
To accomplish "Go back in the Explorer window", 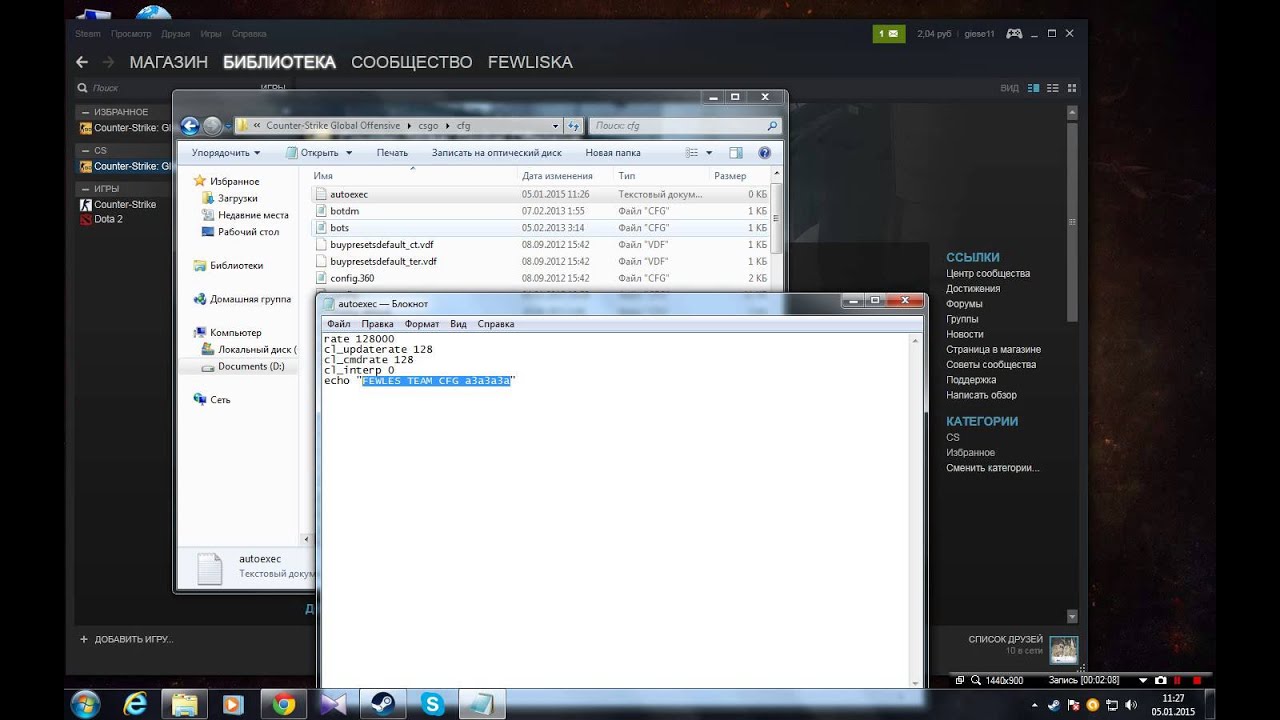I will point(190,126).
